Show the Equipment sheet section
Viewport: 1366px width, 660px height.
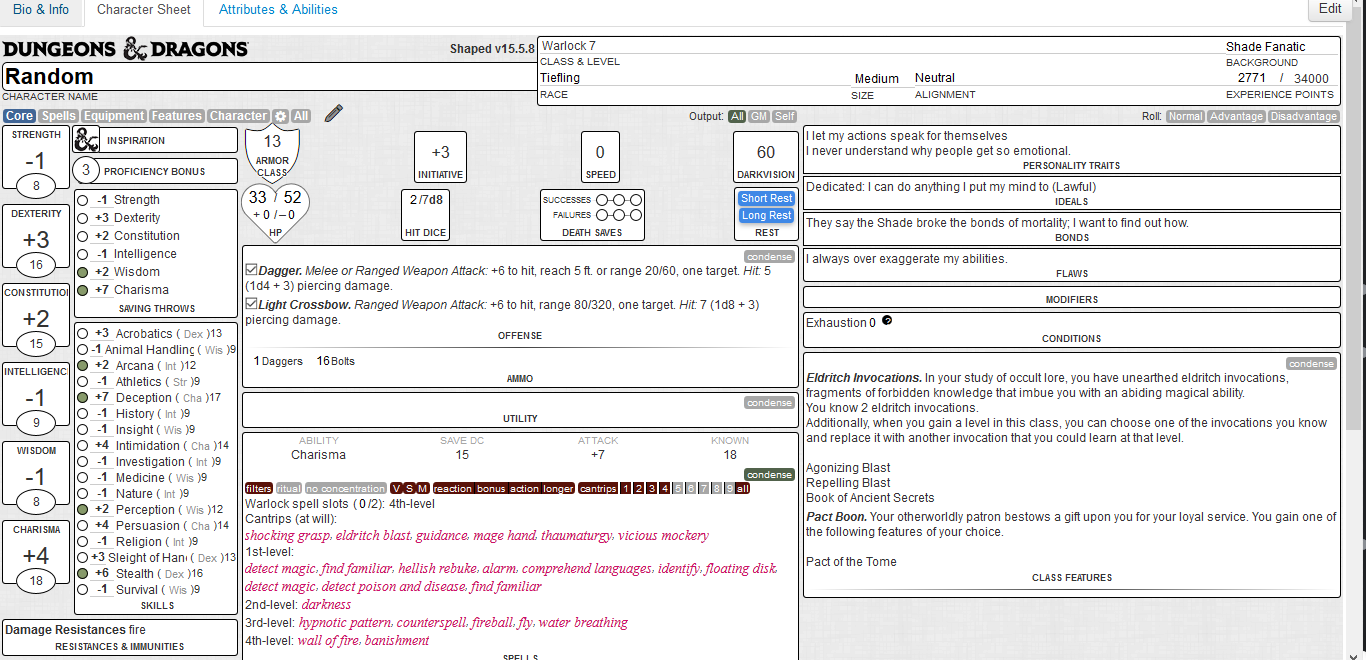(x=114, y=116)
